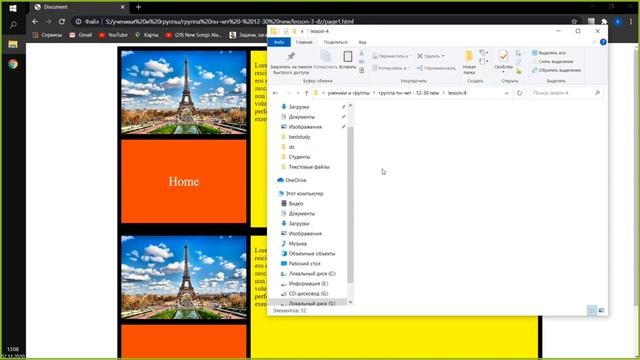Open the Карты bookmark
Image resolution: width=640 pixels, height=360 pixels.
click(x=147, y=35)
